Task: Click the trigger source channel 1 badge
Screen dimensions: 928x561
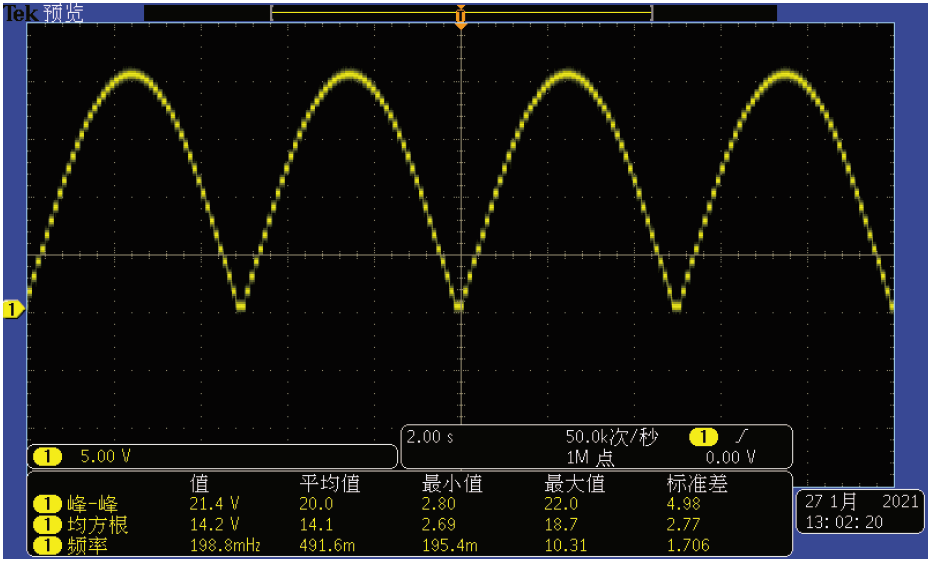Action: (x=704, y=437)
